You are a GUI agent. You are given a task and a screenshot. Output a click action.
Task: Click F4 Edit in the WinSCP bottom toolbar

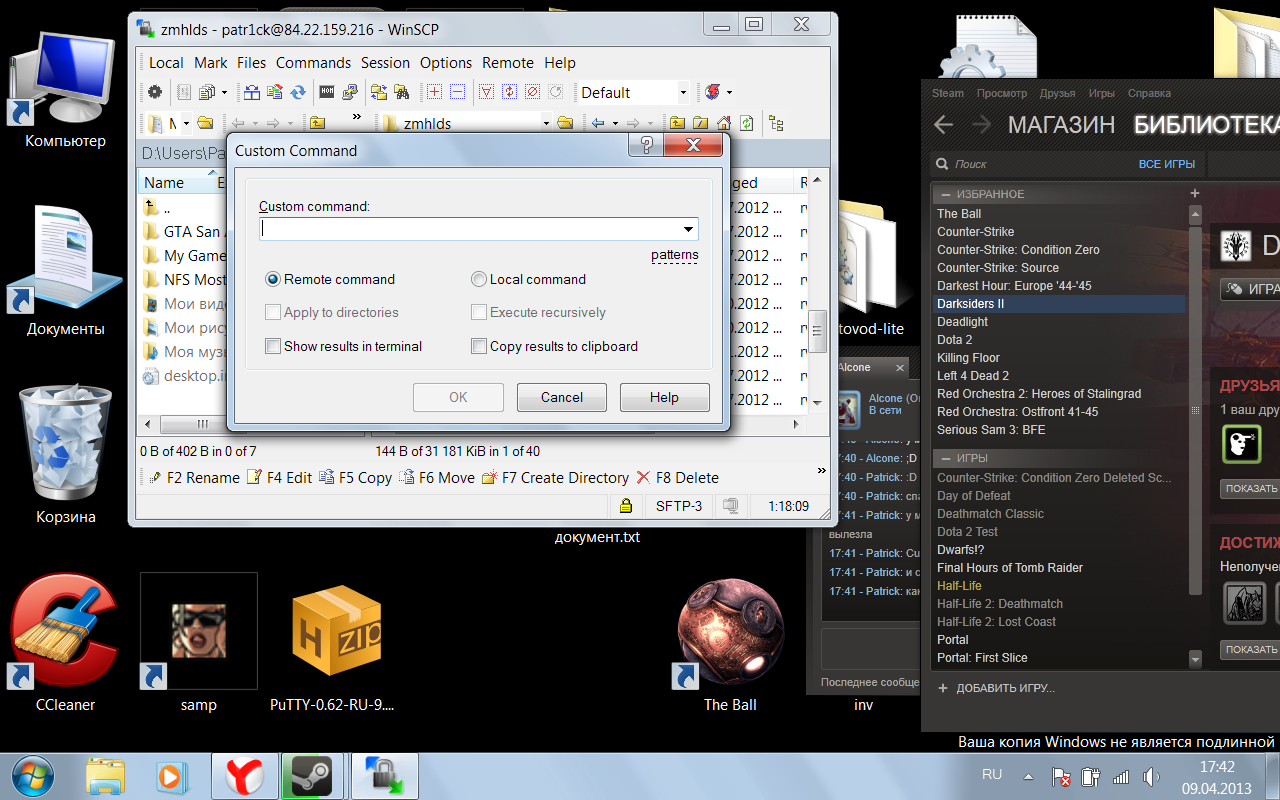279,478
